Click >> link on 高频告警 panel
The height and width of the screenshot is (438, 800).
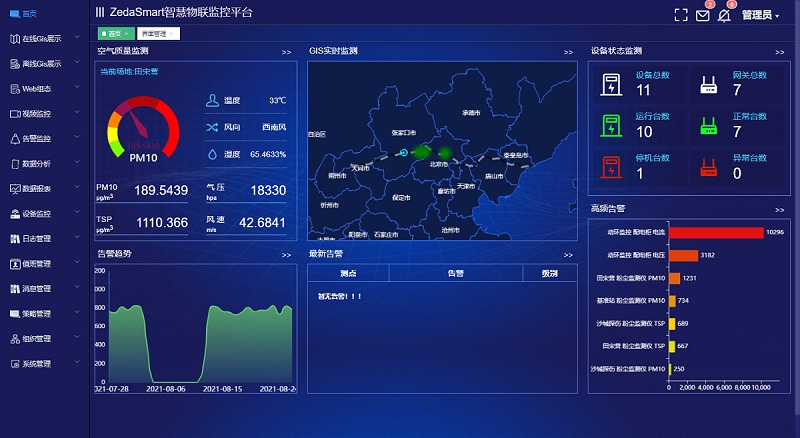780,209
